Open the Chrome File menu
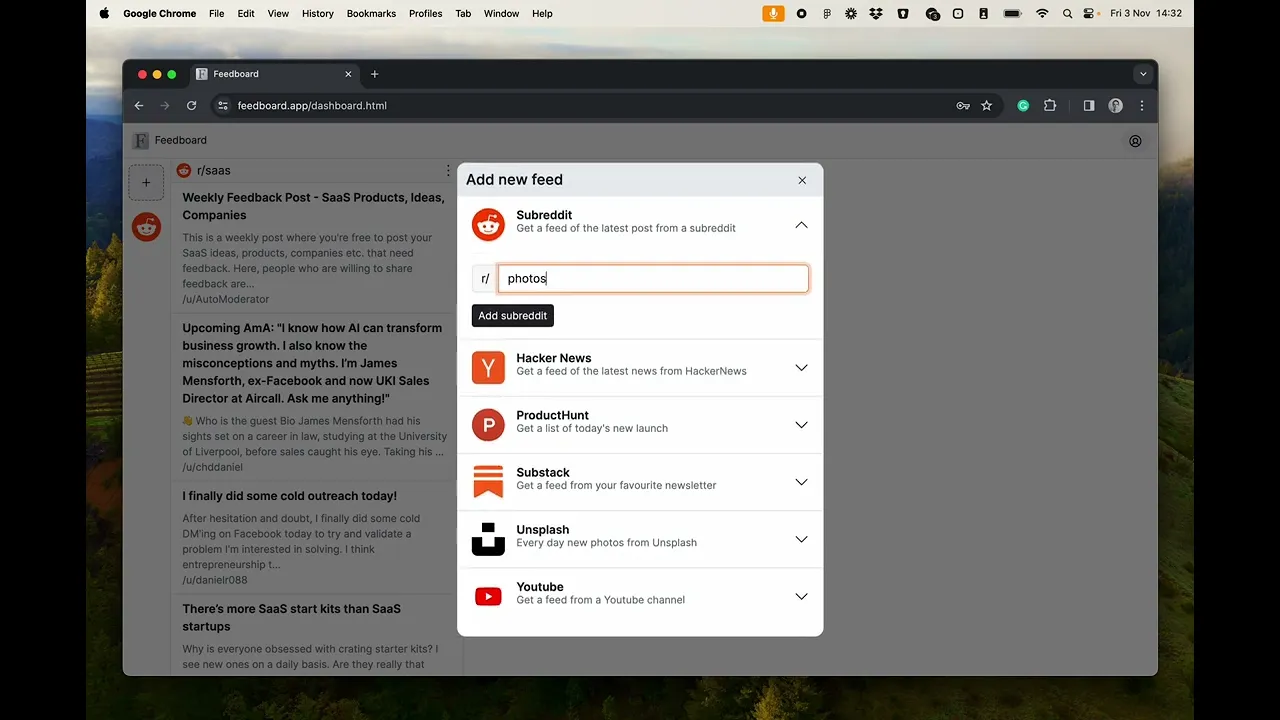 (x=216, y=13)
